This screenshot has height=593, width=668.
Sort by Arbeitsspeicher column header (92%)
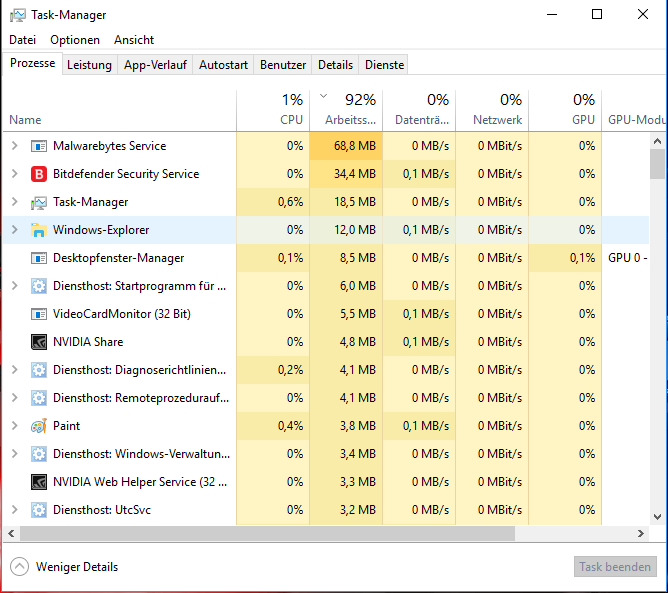pyautogui.click(x=346, y=111)
